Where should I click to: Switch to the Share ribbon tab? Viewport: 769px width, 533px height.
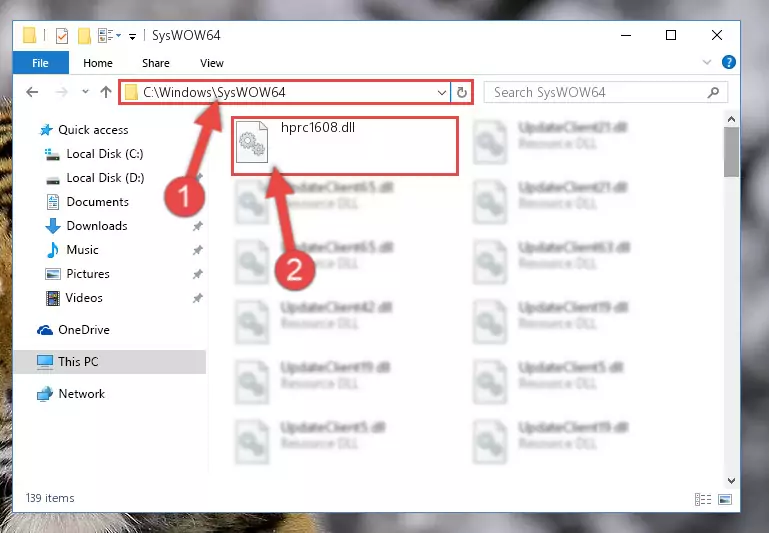click(155, 63)
